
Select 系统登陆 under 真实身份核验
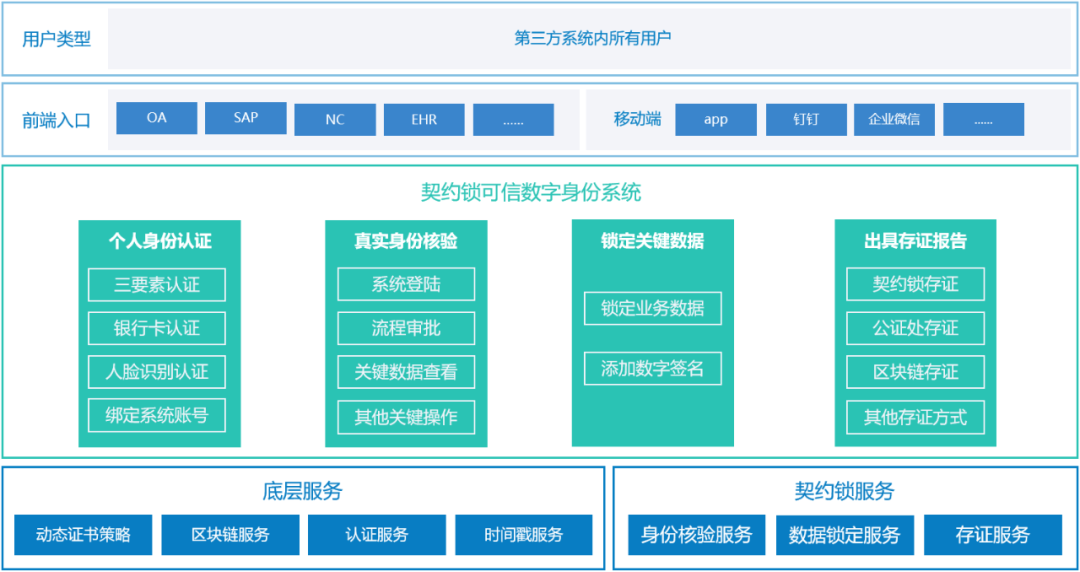pos(406,285)
